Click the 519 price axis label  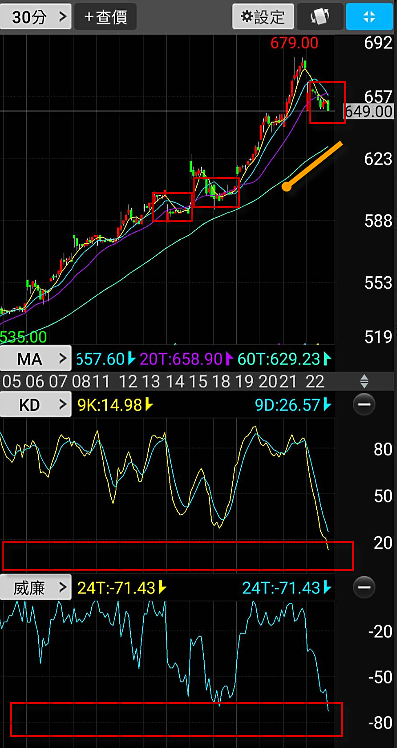(378, 337)
